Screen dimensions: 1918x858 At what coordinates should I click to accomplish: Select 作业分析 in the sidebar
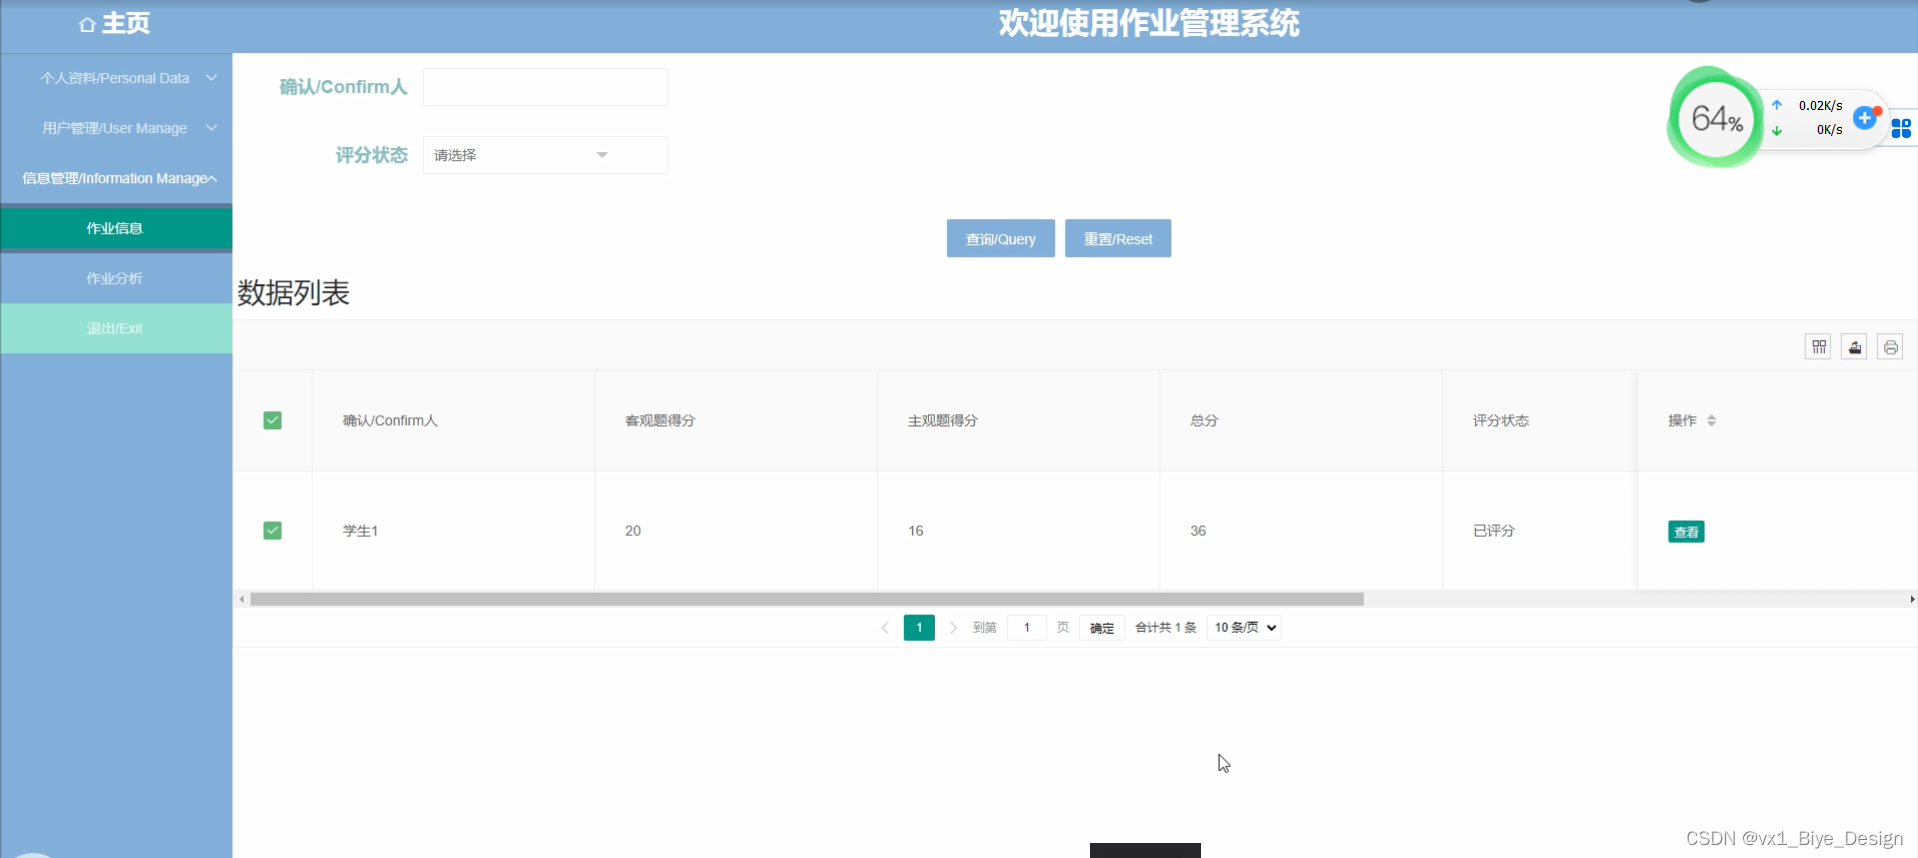[x=116, y=278]
